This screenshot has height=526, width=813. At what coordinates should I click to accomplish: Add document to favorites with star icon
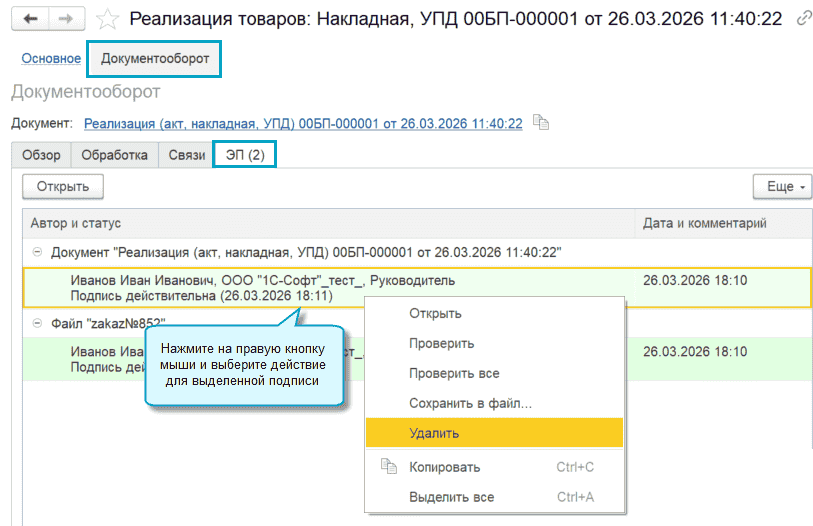tap(107, 19)
